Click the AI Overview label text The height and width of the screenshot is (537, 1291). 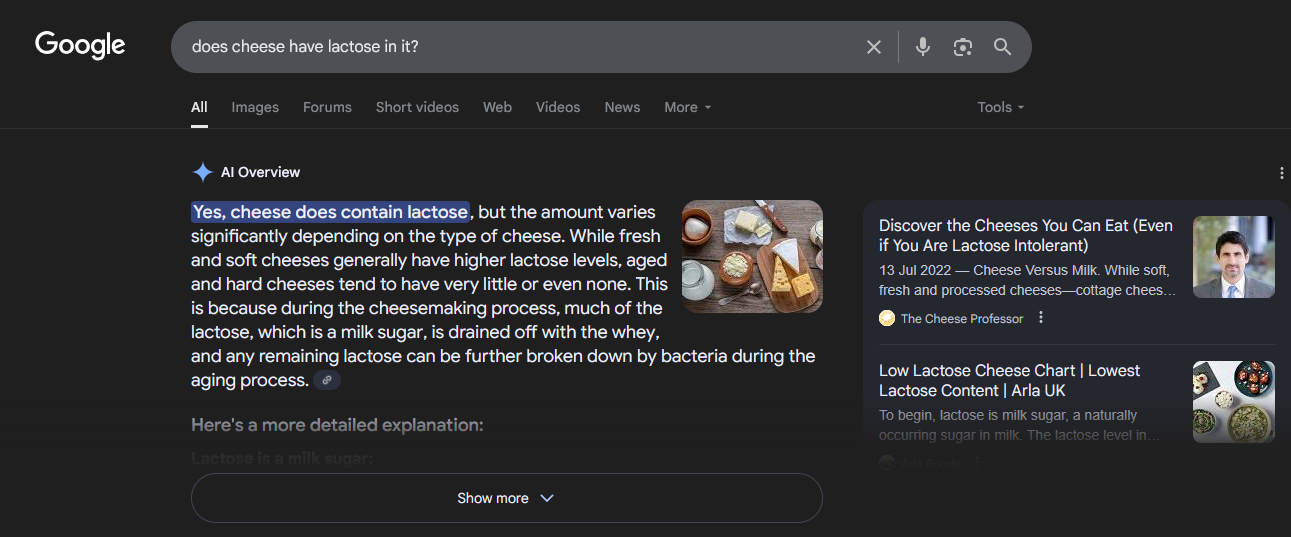tap(260, 172)
